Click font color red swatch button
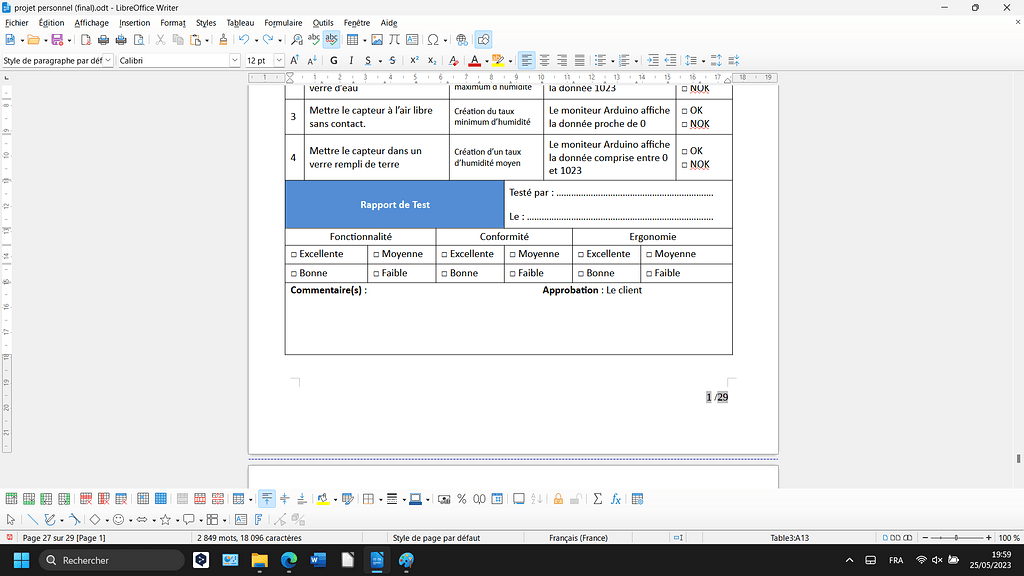The image size is (1024, 576). [475, 61]
